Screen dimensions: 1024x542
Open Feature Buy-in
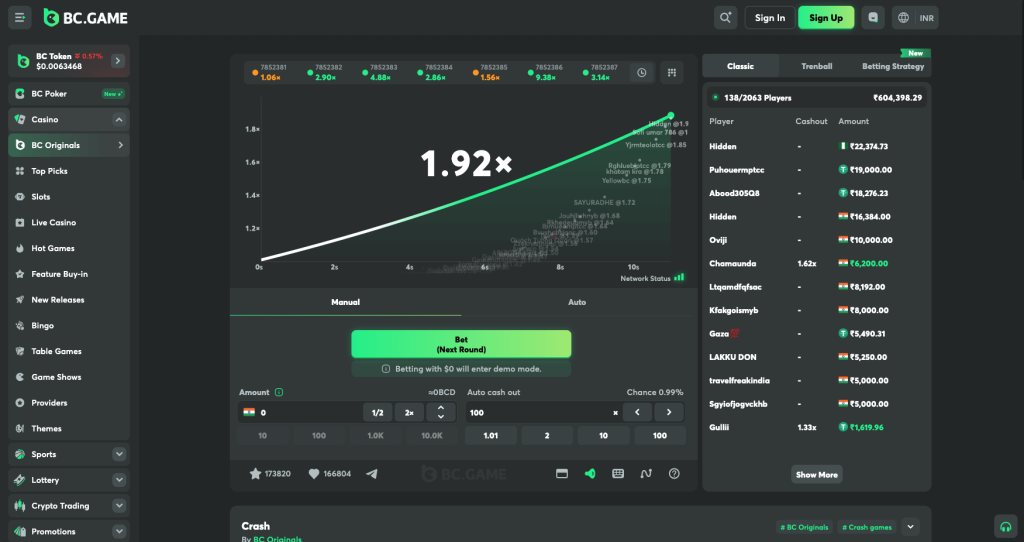pyautogui.click(x=69, y=274)
